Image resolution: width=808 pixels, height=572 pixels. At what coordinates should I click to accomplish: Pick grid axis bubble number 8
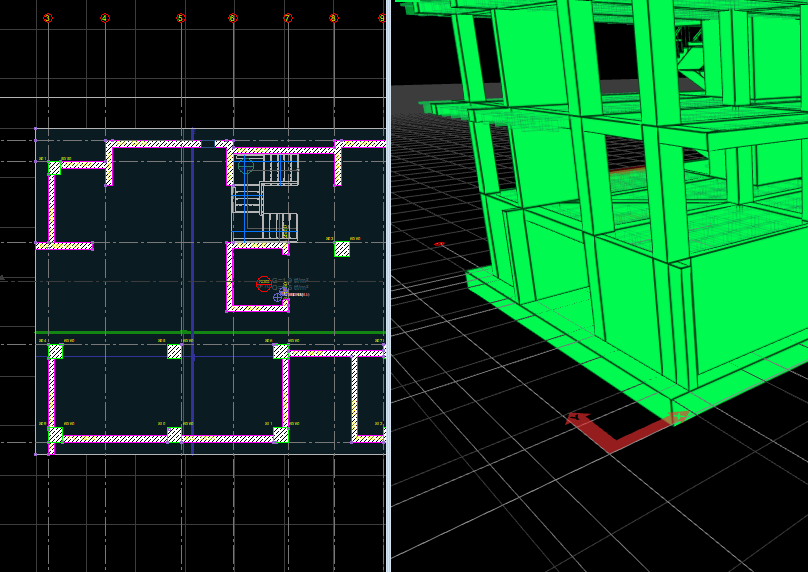tap(333, 18)
